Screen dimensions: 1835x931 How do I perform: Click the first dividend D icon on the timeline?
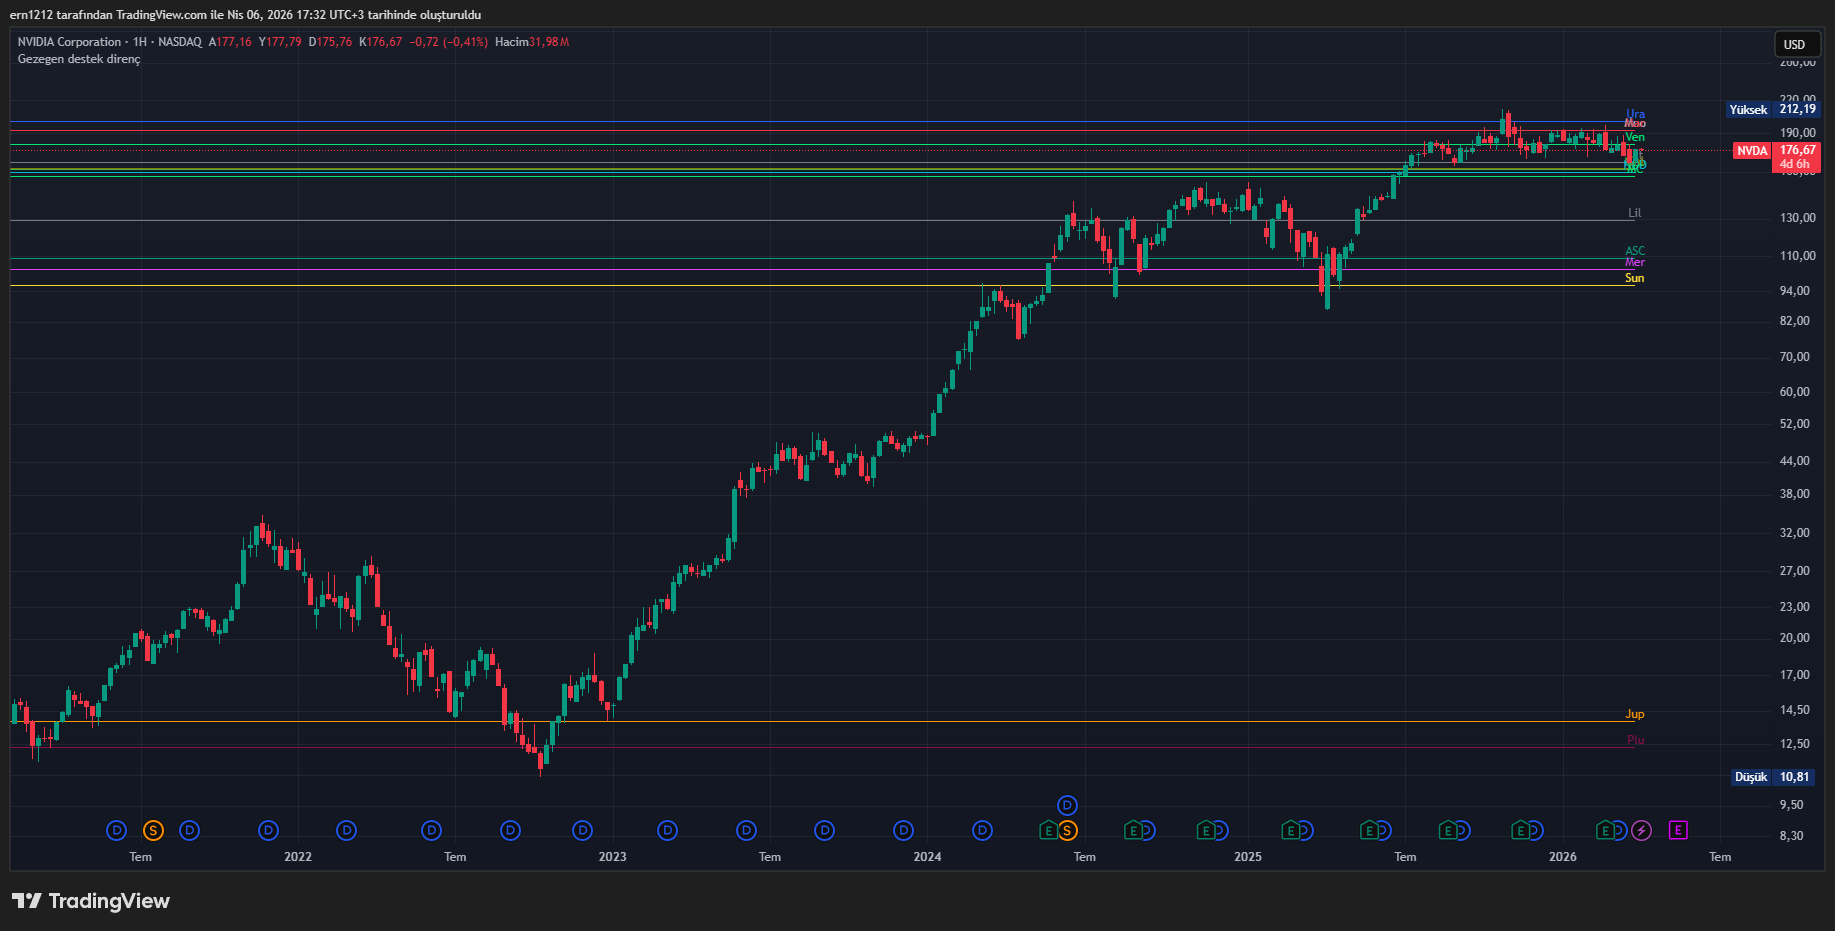pyautogui.click(x=117, y=830)
